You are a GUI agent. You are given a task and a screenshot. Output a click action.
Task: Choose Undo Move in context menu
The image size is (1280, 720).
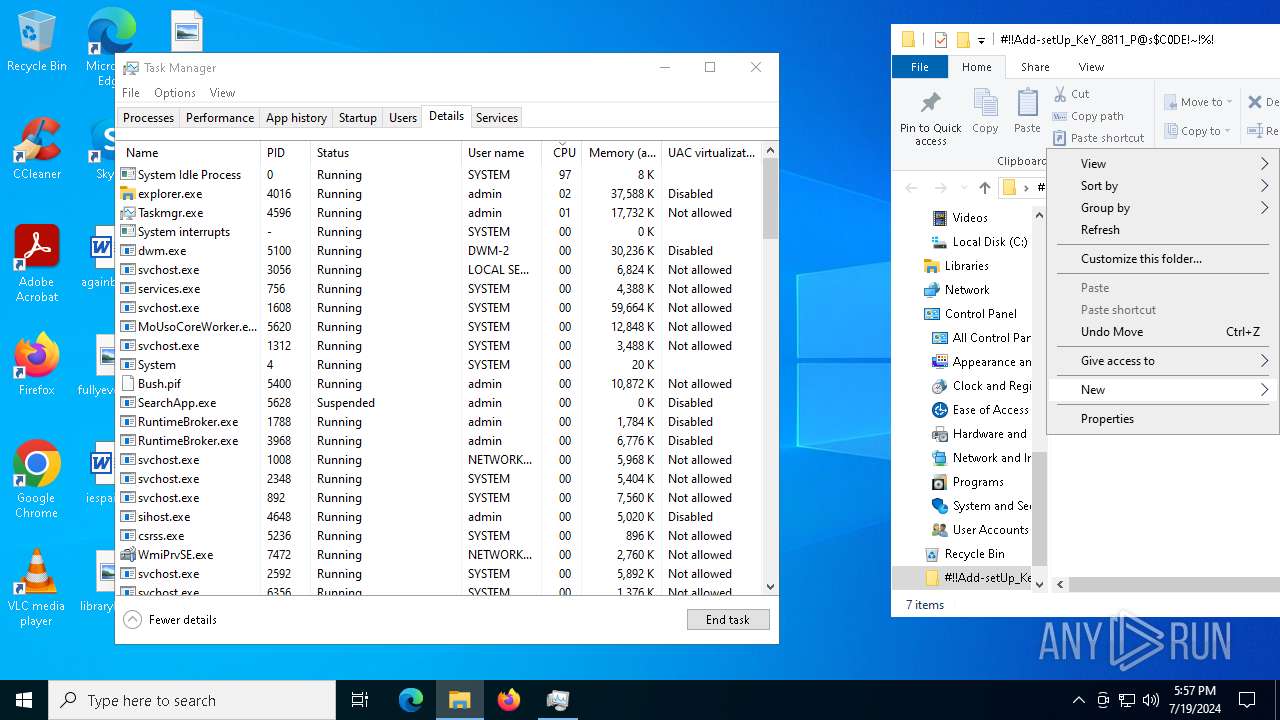tap(1163, 332)
